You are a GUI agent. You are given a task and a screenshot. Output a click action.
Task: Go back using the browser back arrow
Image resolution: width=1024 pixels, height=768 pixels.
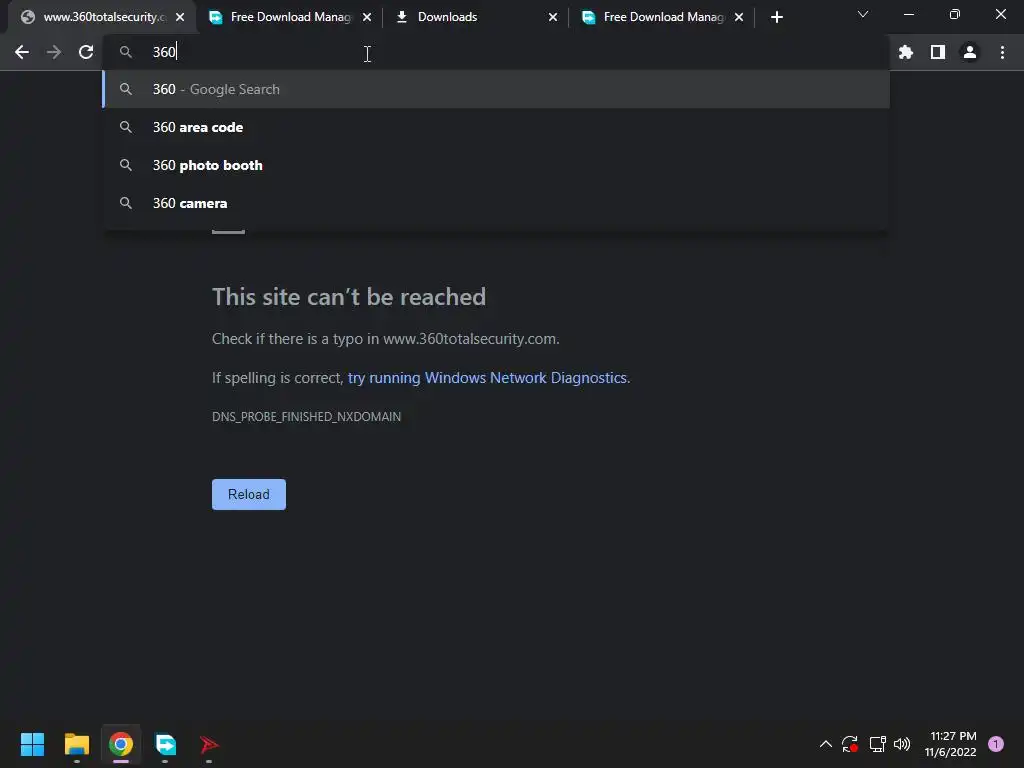click(22, 52)
